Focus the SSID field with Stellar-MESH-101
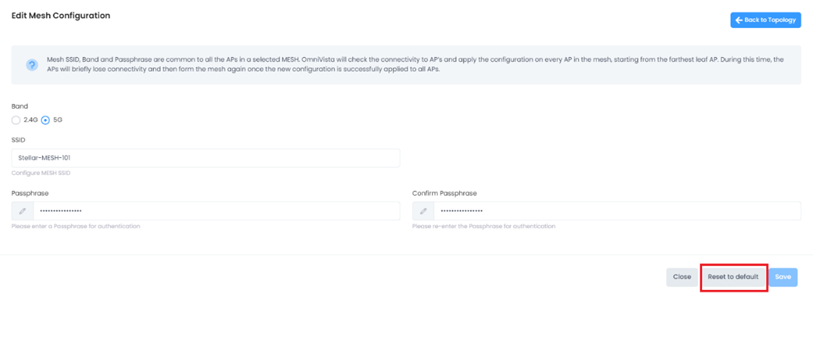 coord(206,158)
